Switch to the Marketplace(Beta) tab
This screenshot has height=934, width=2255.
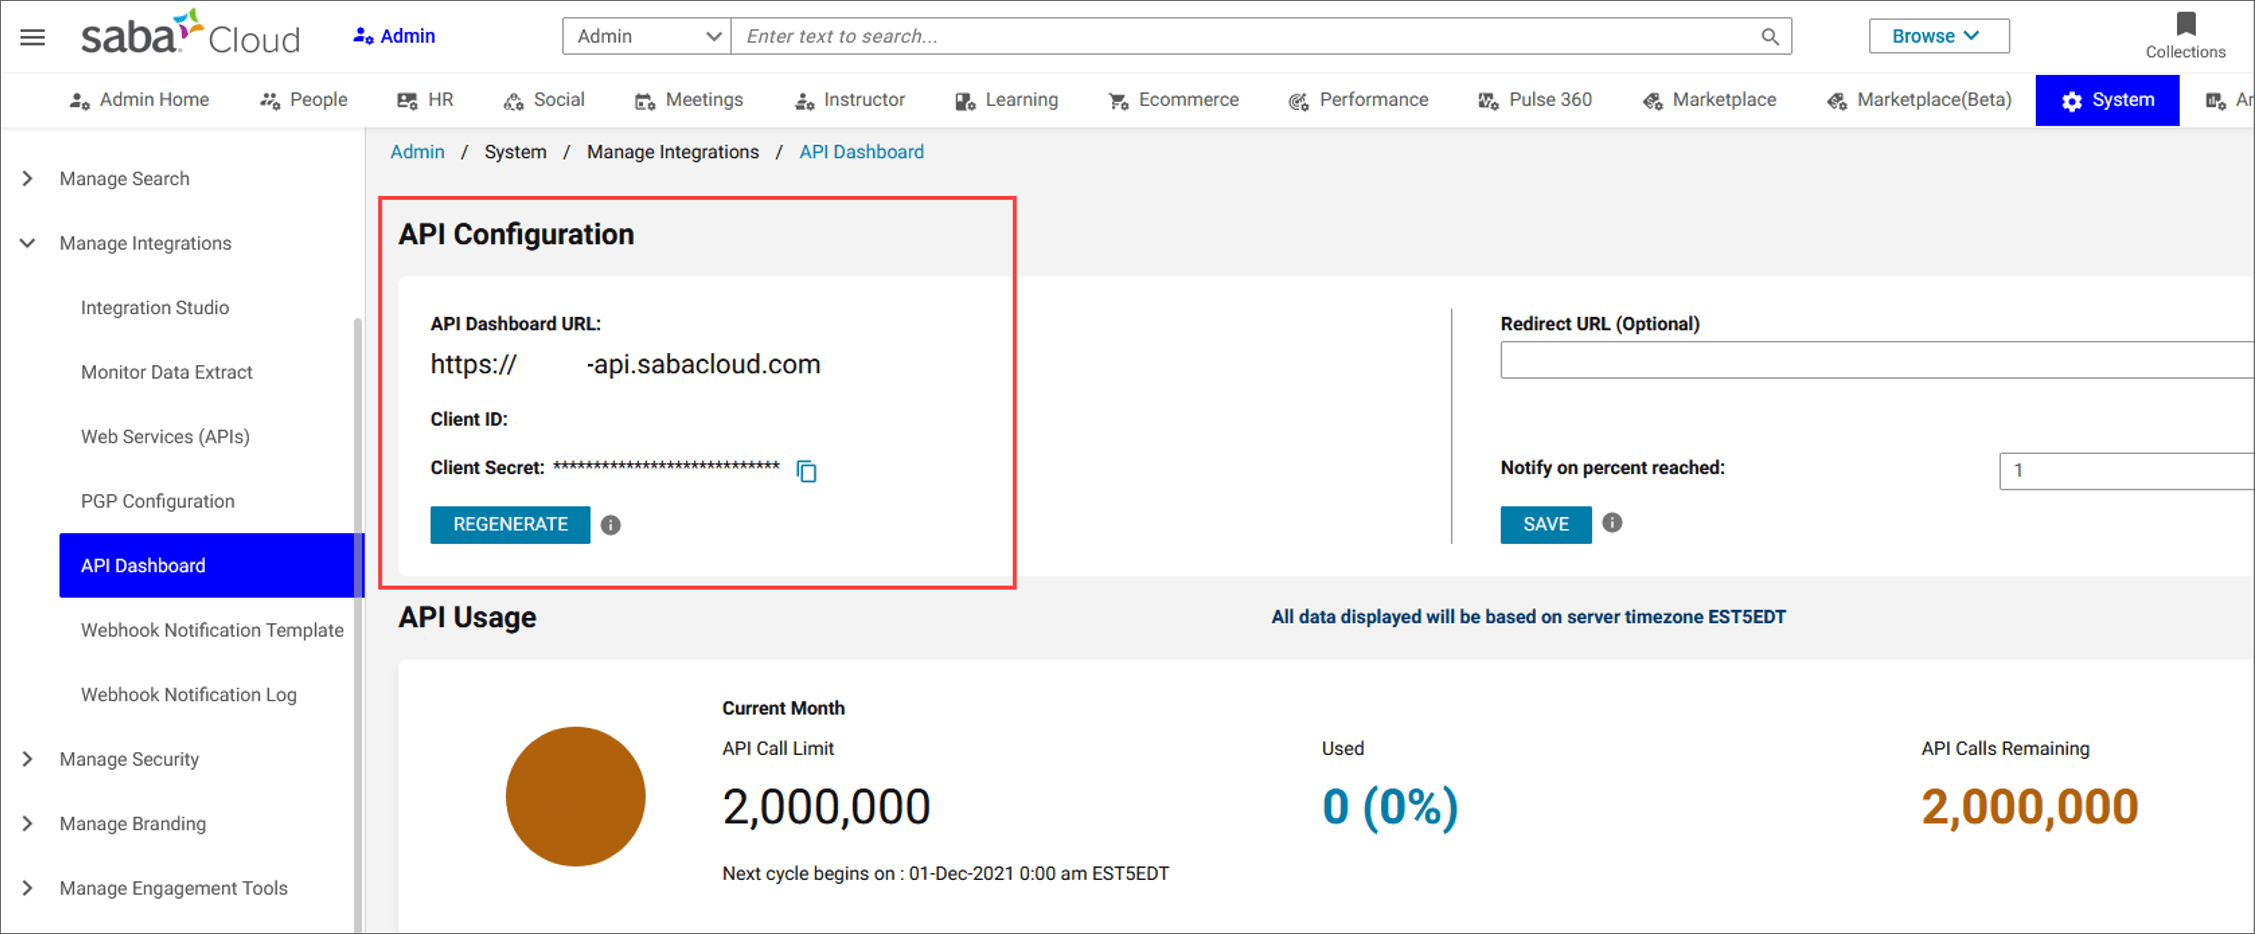tap(1919, 100)
